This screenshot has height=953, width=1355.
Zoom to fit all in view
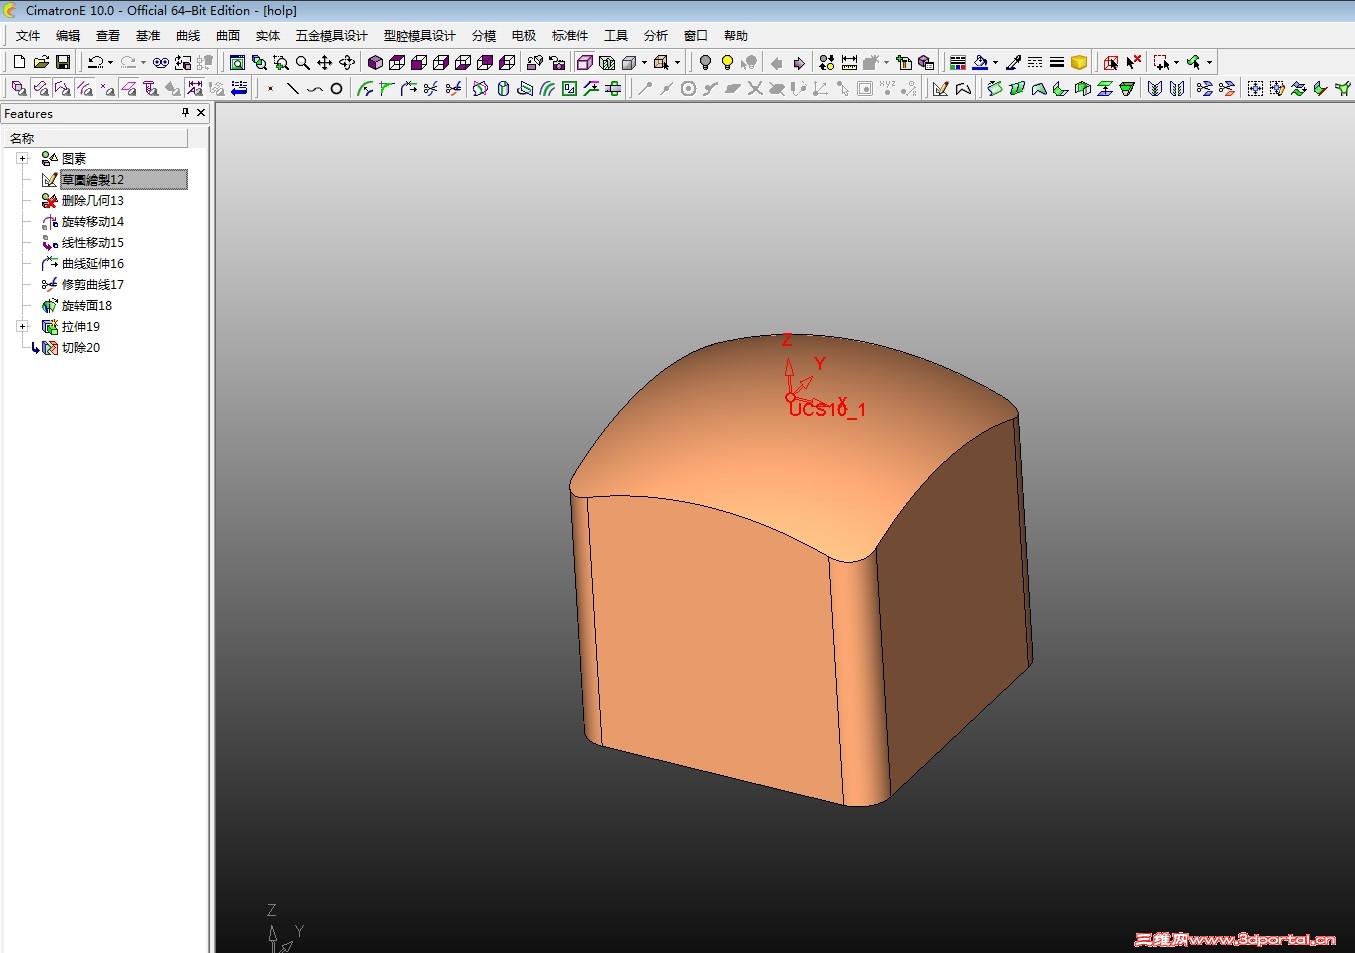238,62
